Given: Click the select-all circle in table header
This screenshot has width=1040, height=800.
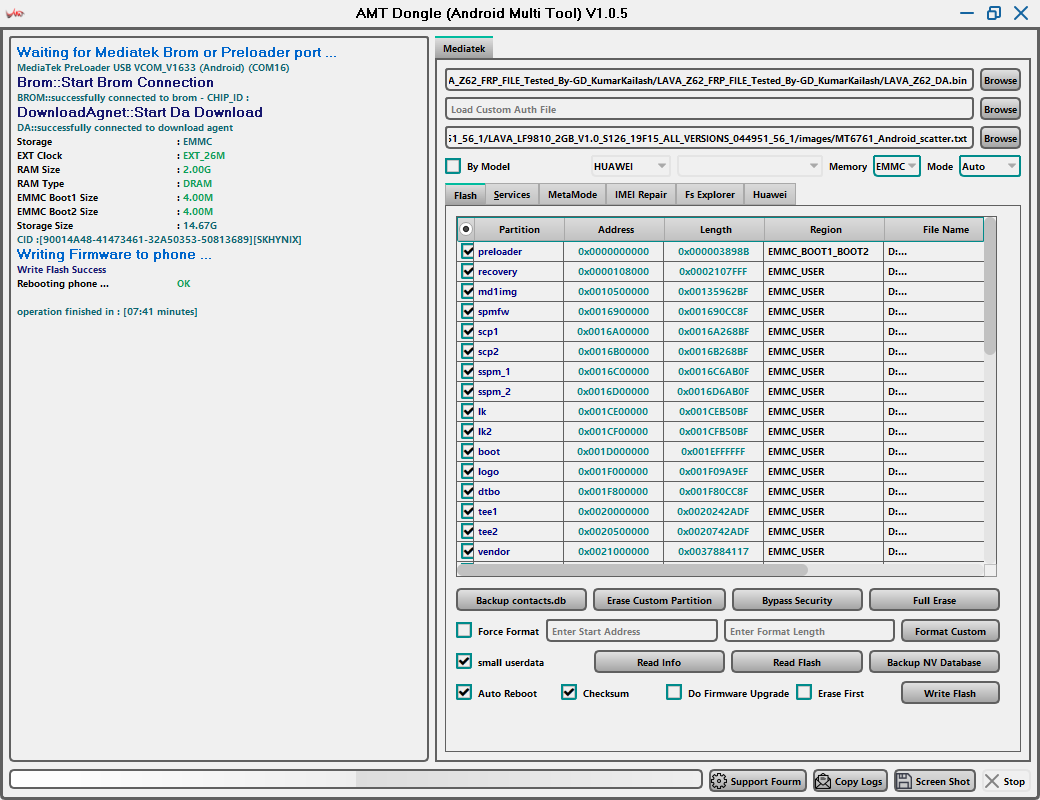Looking at the screenshot, I should point(466,229).
